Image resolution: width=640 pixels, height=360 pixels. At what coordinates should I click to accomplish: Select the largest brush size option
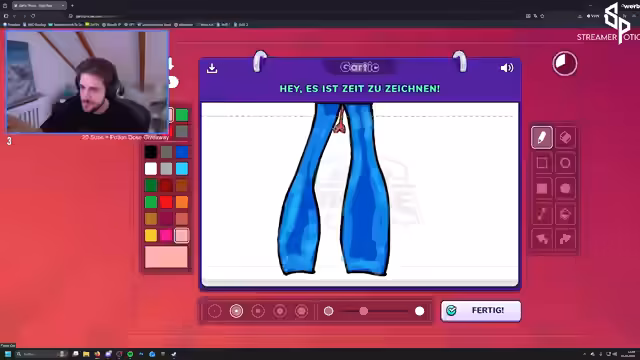[x=301, y=311]
